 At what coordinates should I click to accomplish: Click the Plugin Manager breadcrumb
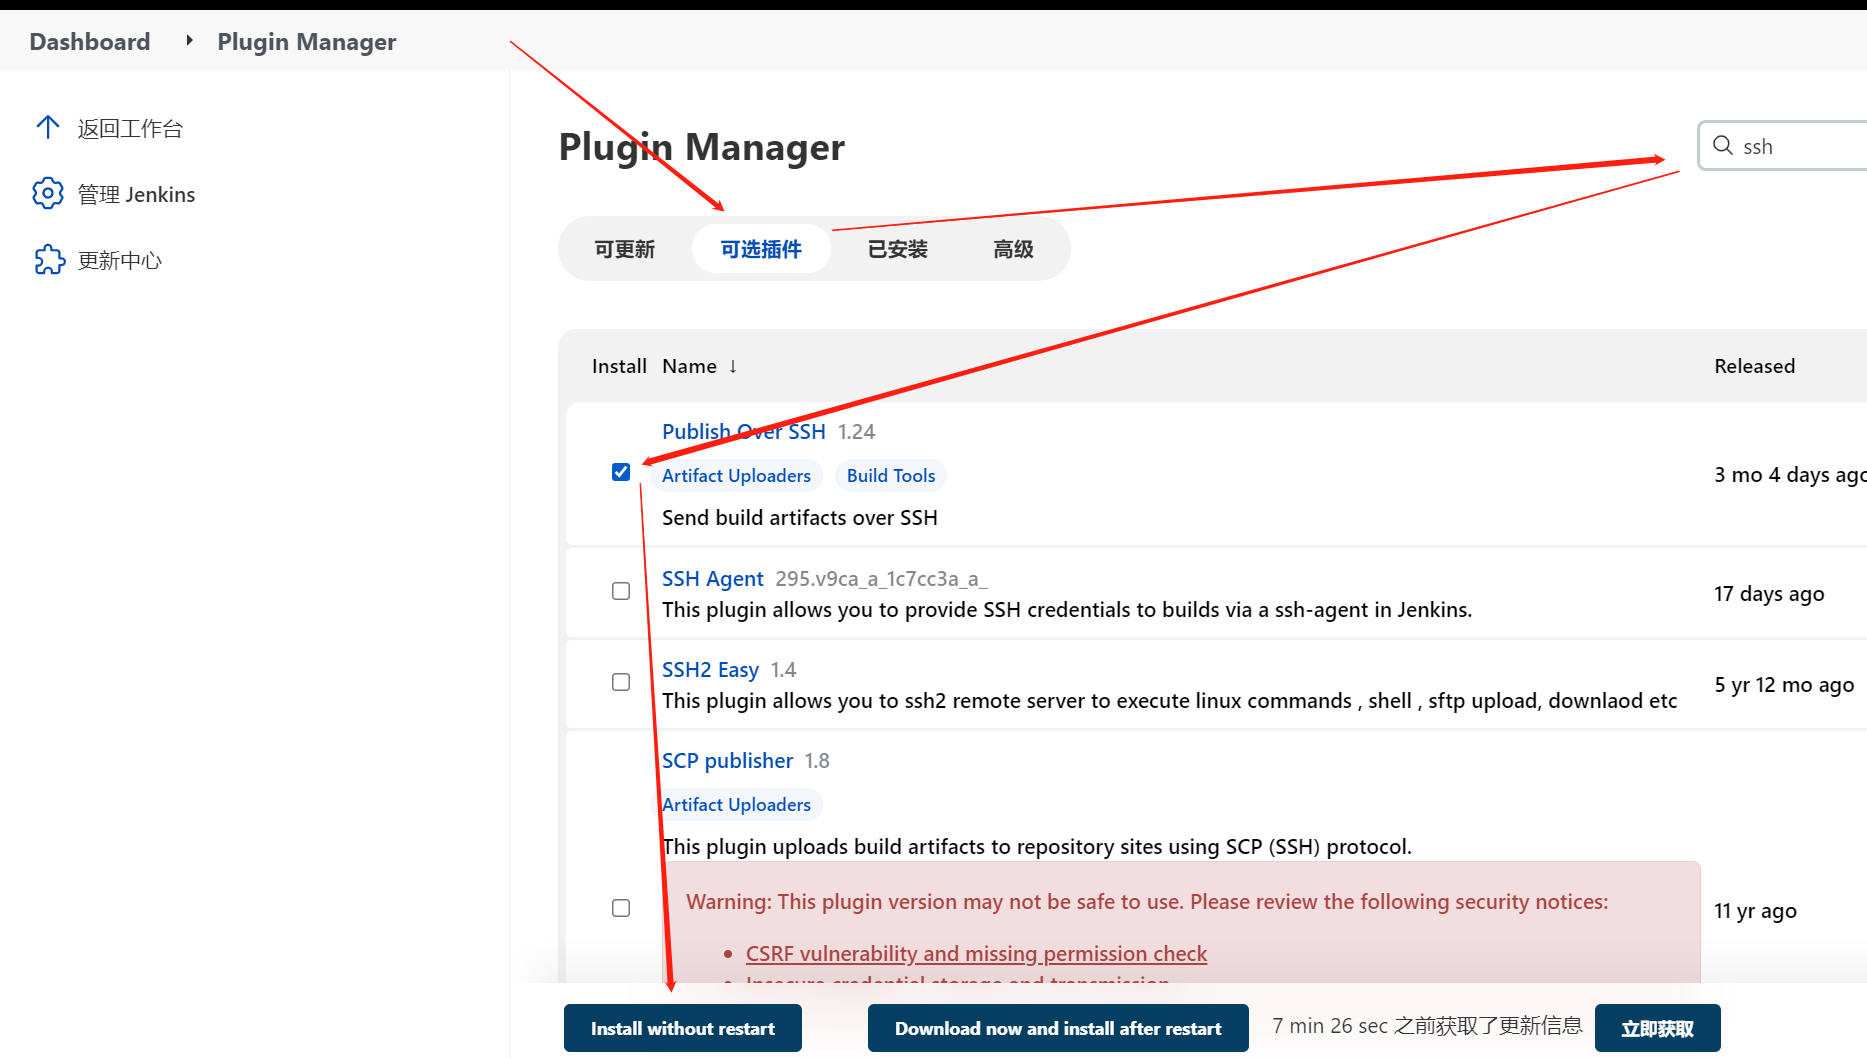307,41
